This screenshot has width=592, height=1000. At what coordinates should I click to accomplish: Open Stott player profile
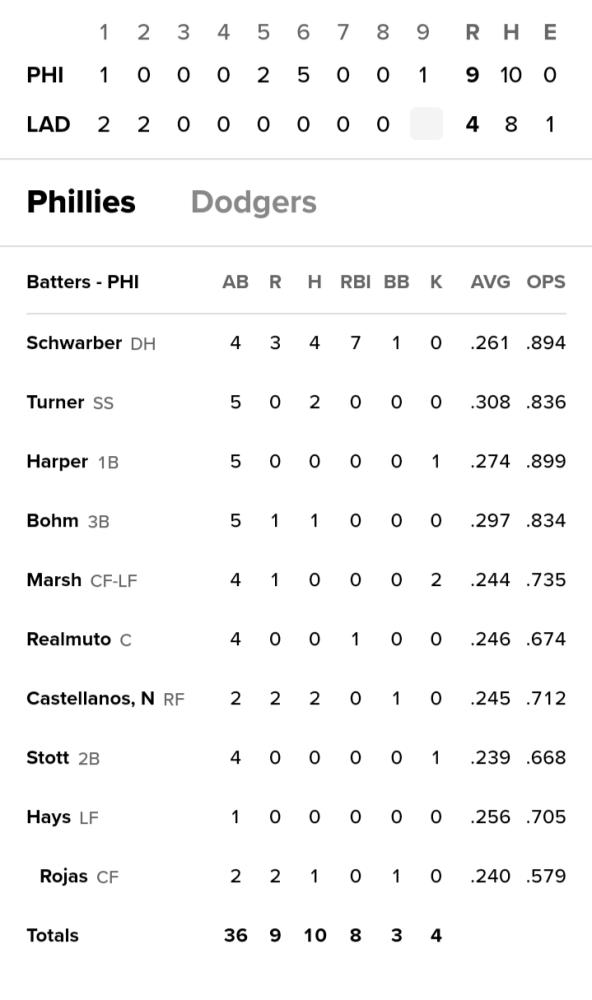point(48,758)
